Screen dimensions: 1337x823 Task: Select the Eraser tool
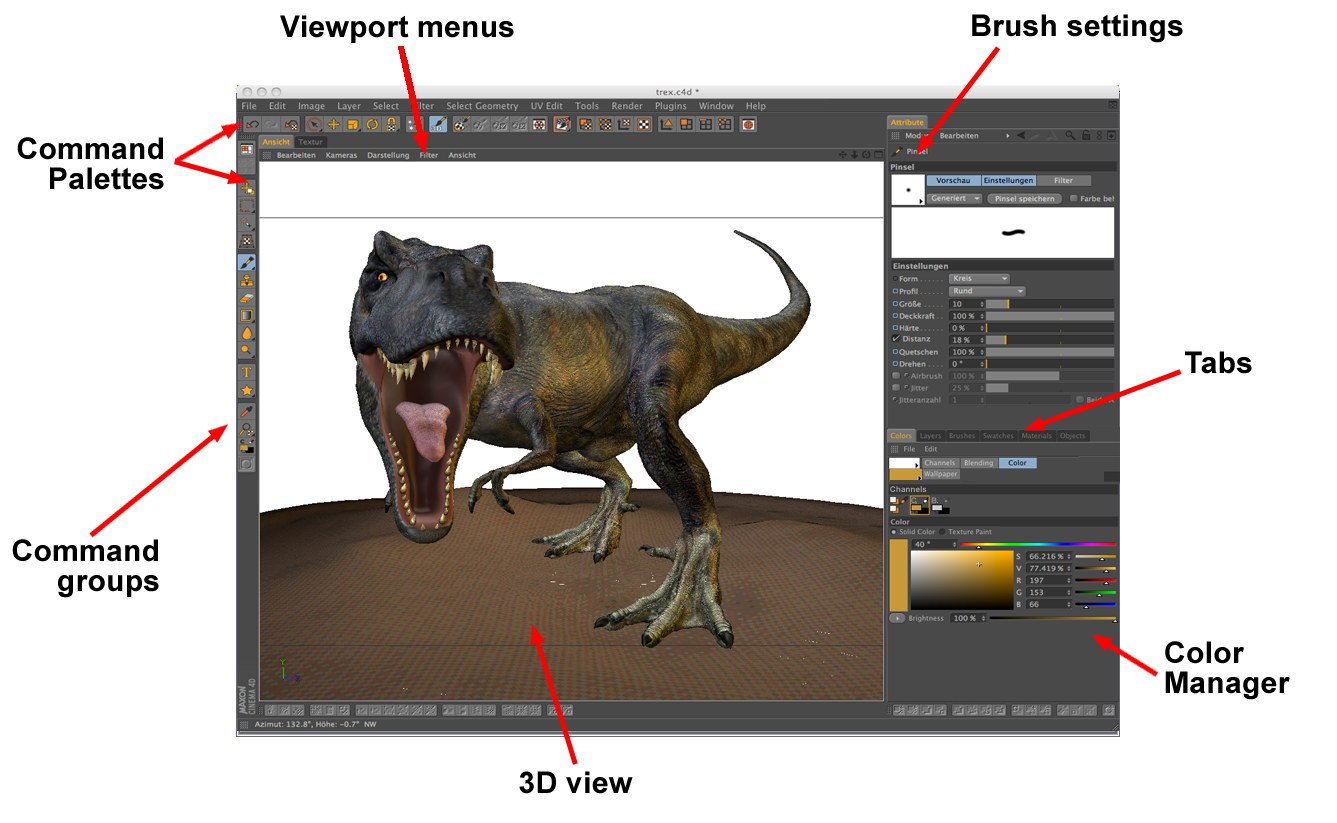247,298
